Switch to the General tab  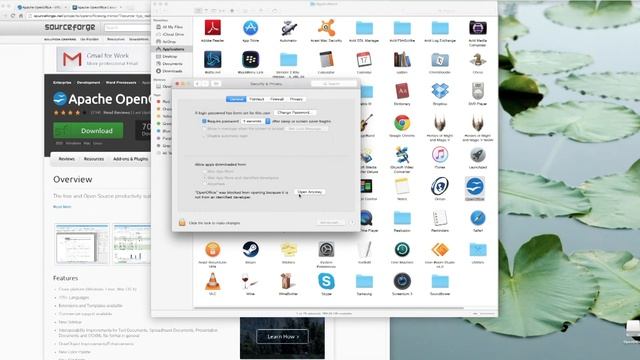[236, 99]
